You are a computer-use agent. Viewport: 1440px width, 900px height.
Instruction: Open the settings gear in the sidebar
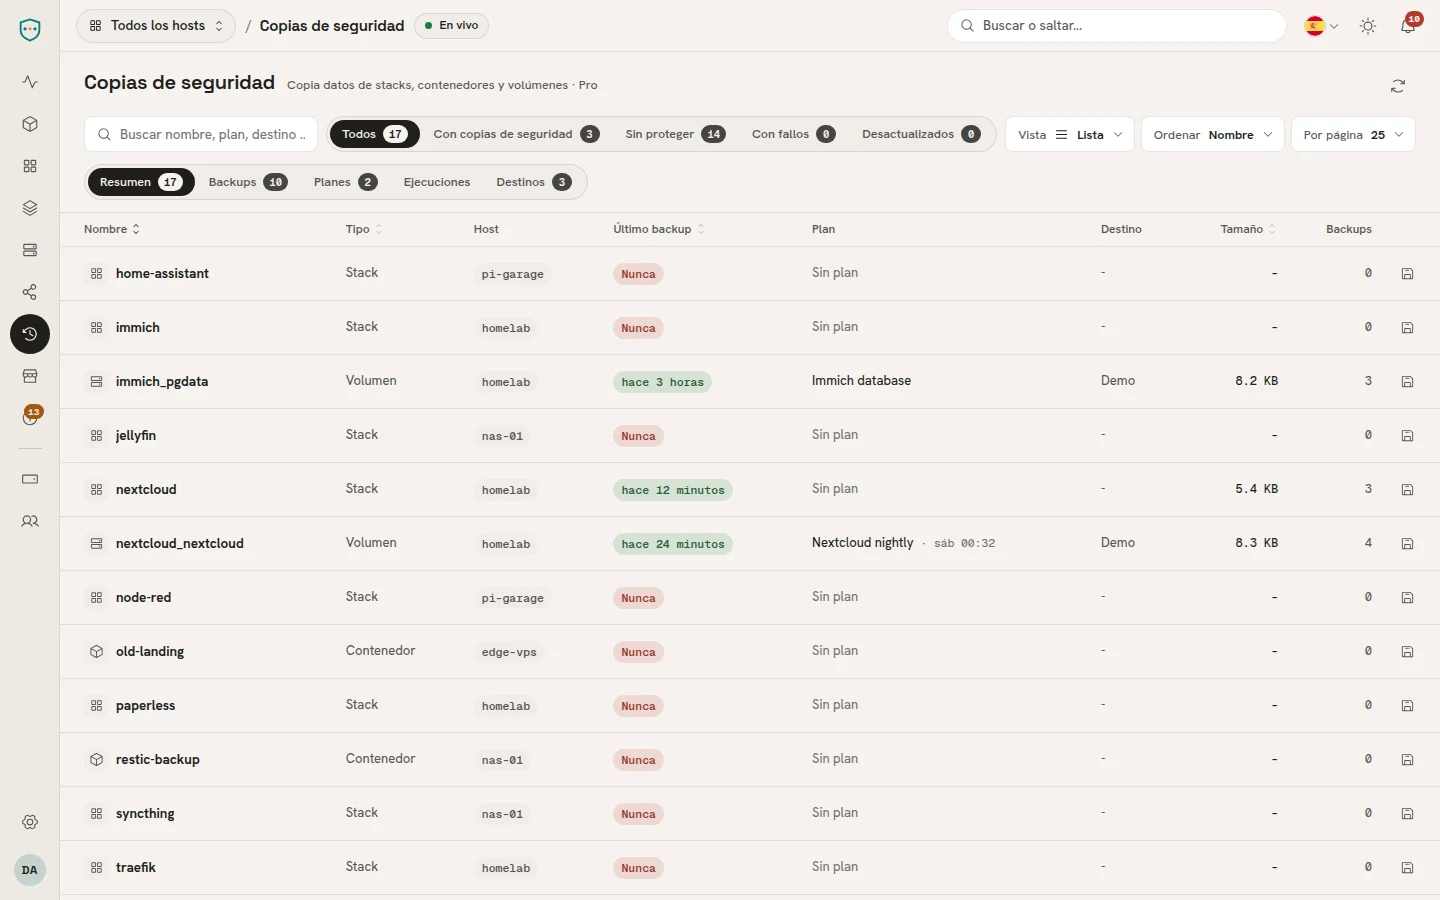30,822
